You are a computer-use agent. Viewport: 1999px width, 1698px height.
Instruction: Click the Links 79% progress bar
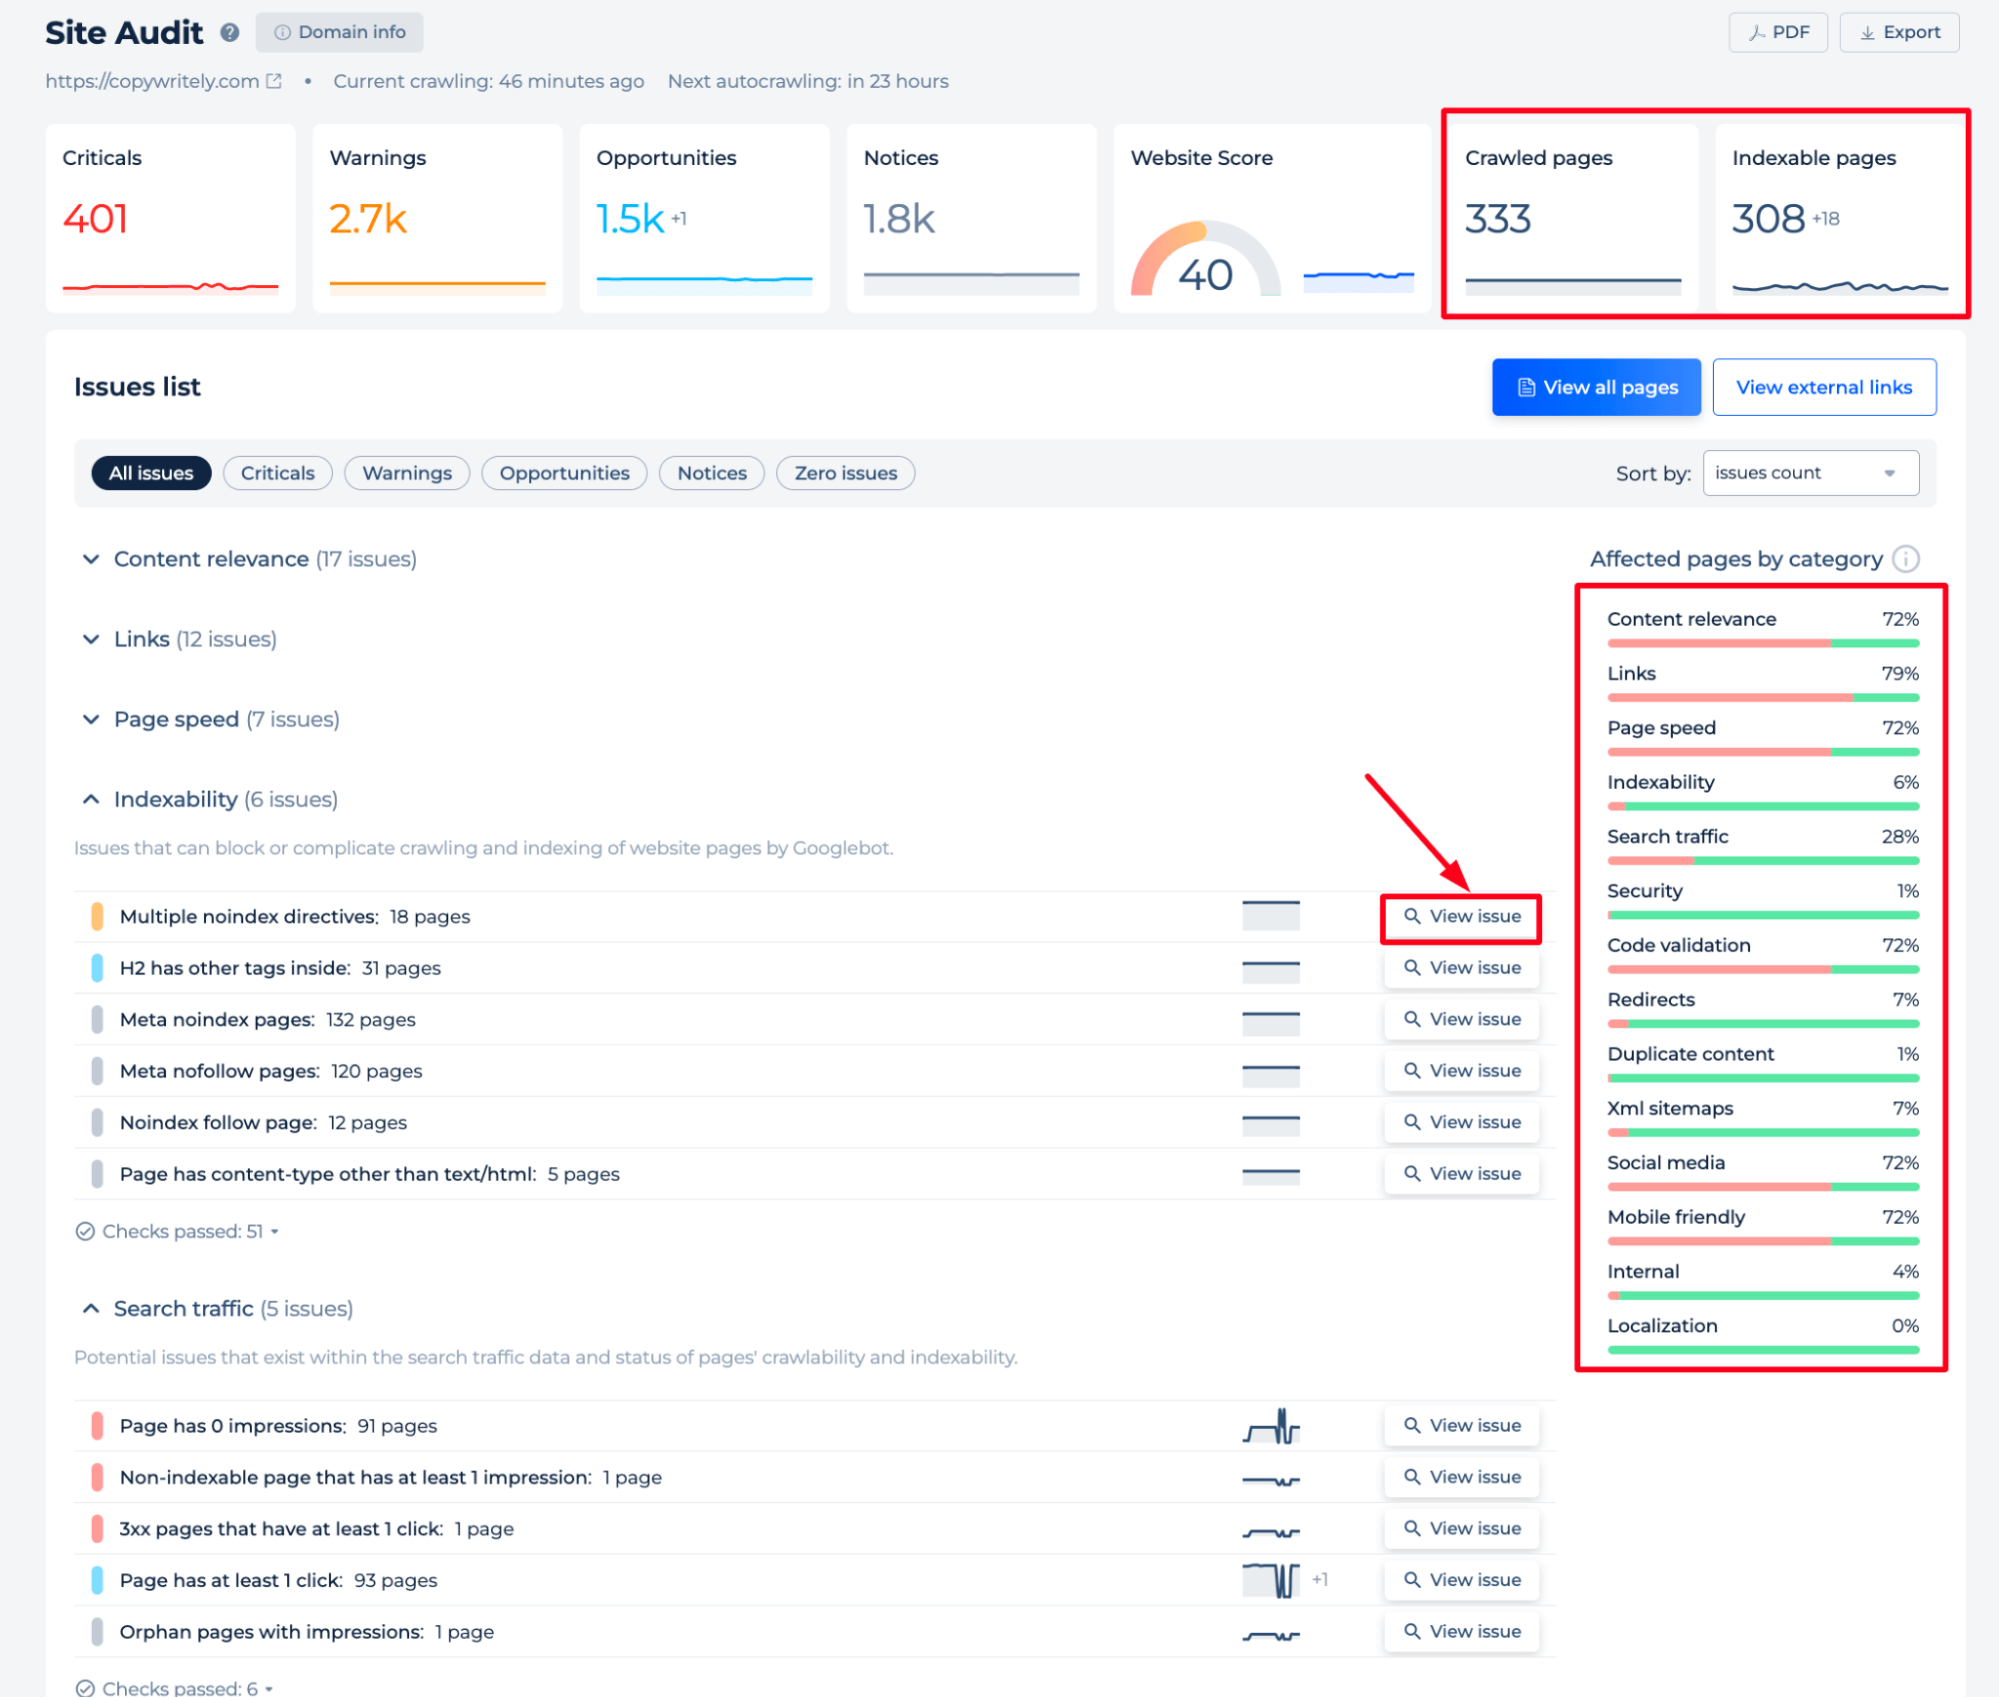coord(1763,698)
